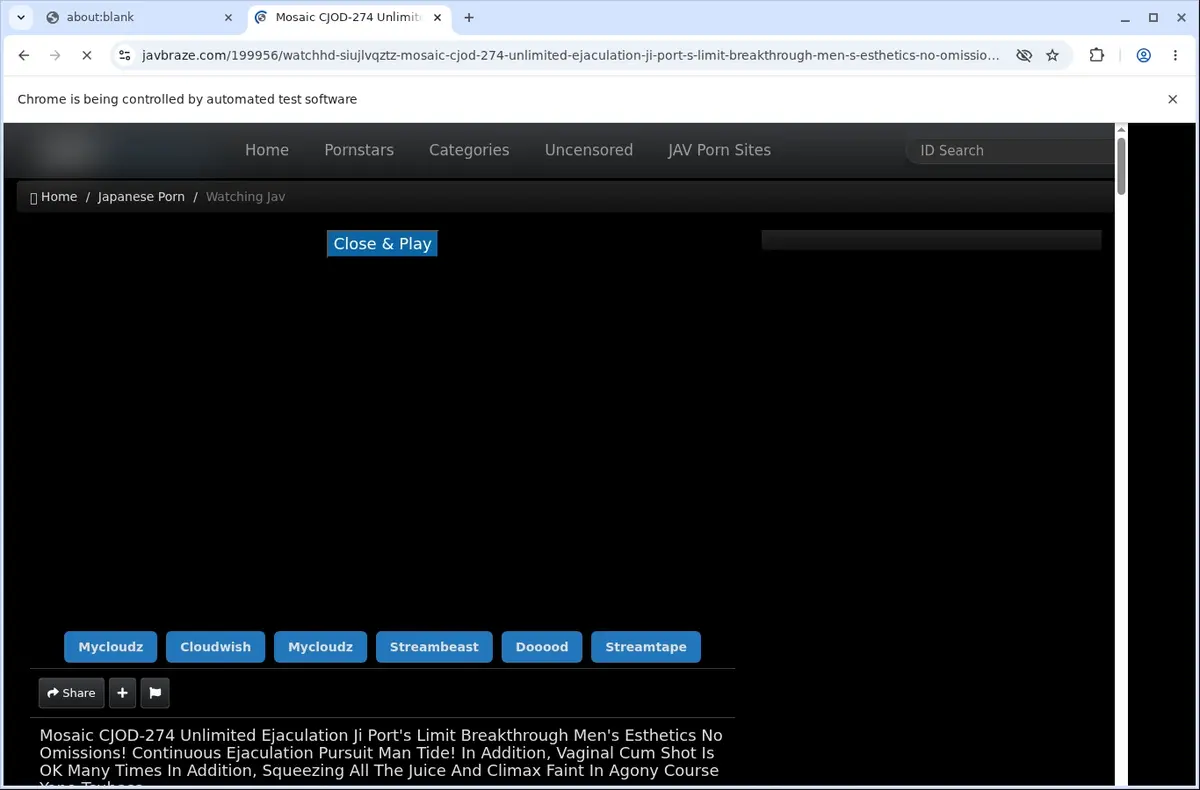
Task: Close the about:blank tab
Action: click(228, 17)
